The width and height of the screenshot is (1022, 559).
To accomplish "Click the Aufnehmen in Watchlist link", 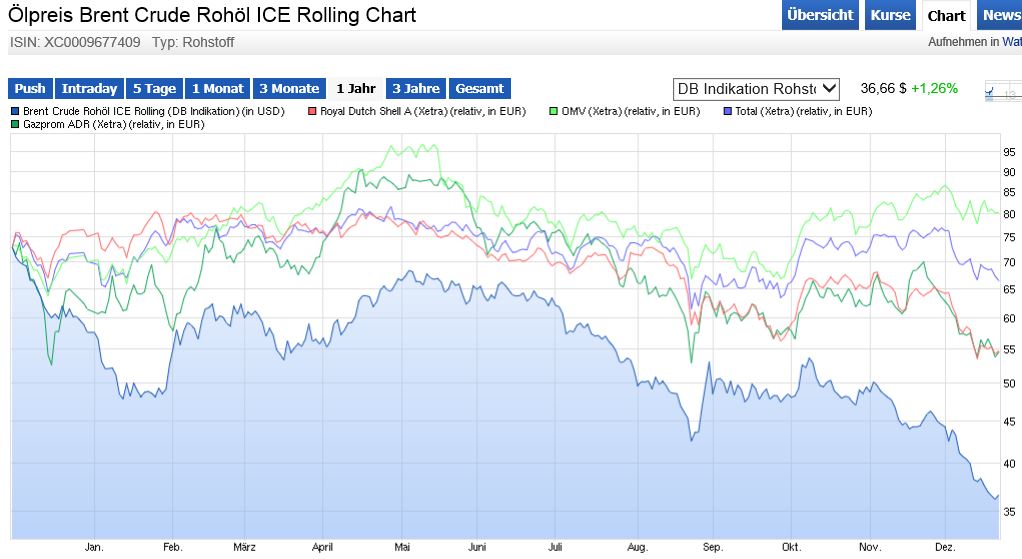I will pos(974,42).
